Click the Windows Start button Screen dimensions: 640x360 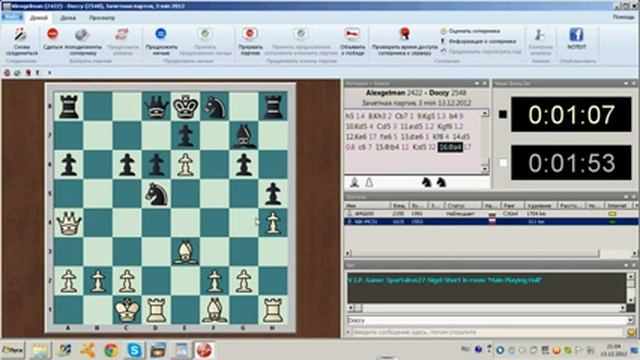(12, 350)
